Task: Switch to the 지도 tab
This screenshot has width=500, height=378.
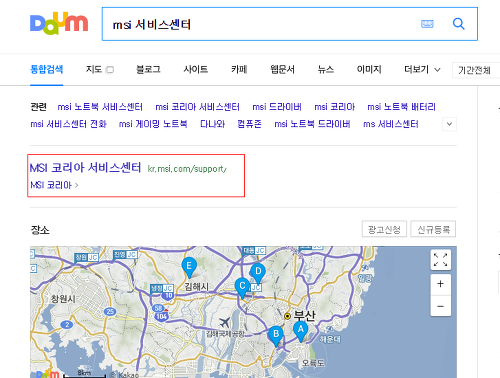Action: (x=94, y=69)
